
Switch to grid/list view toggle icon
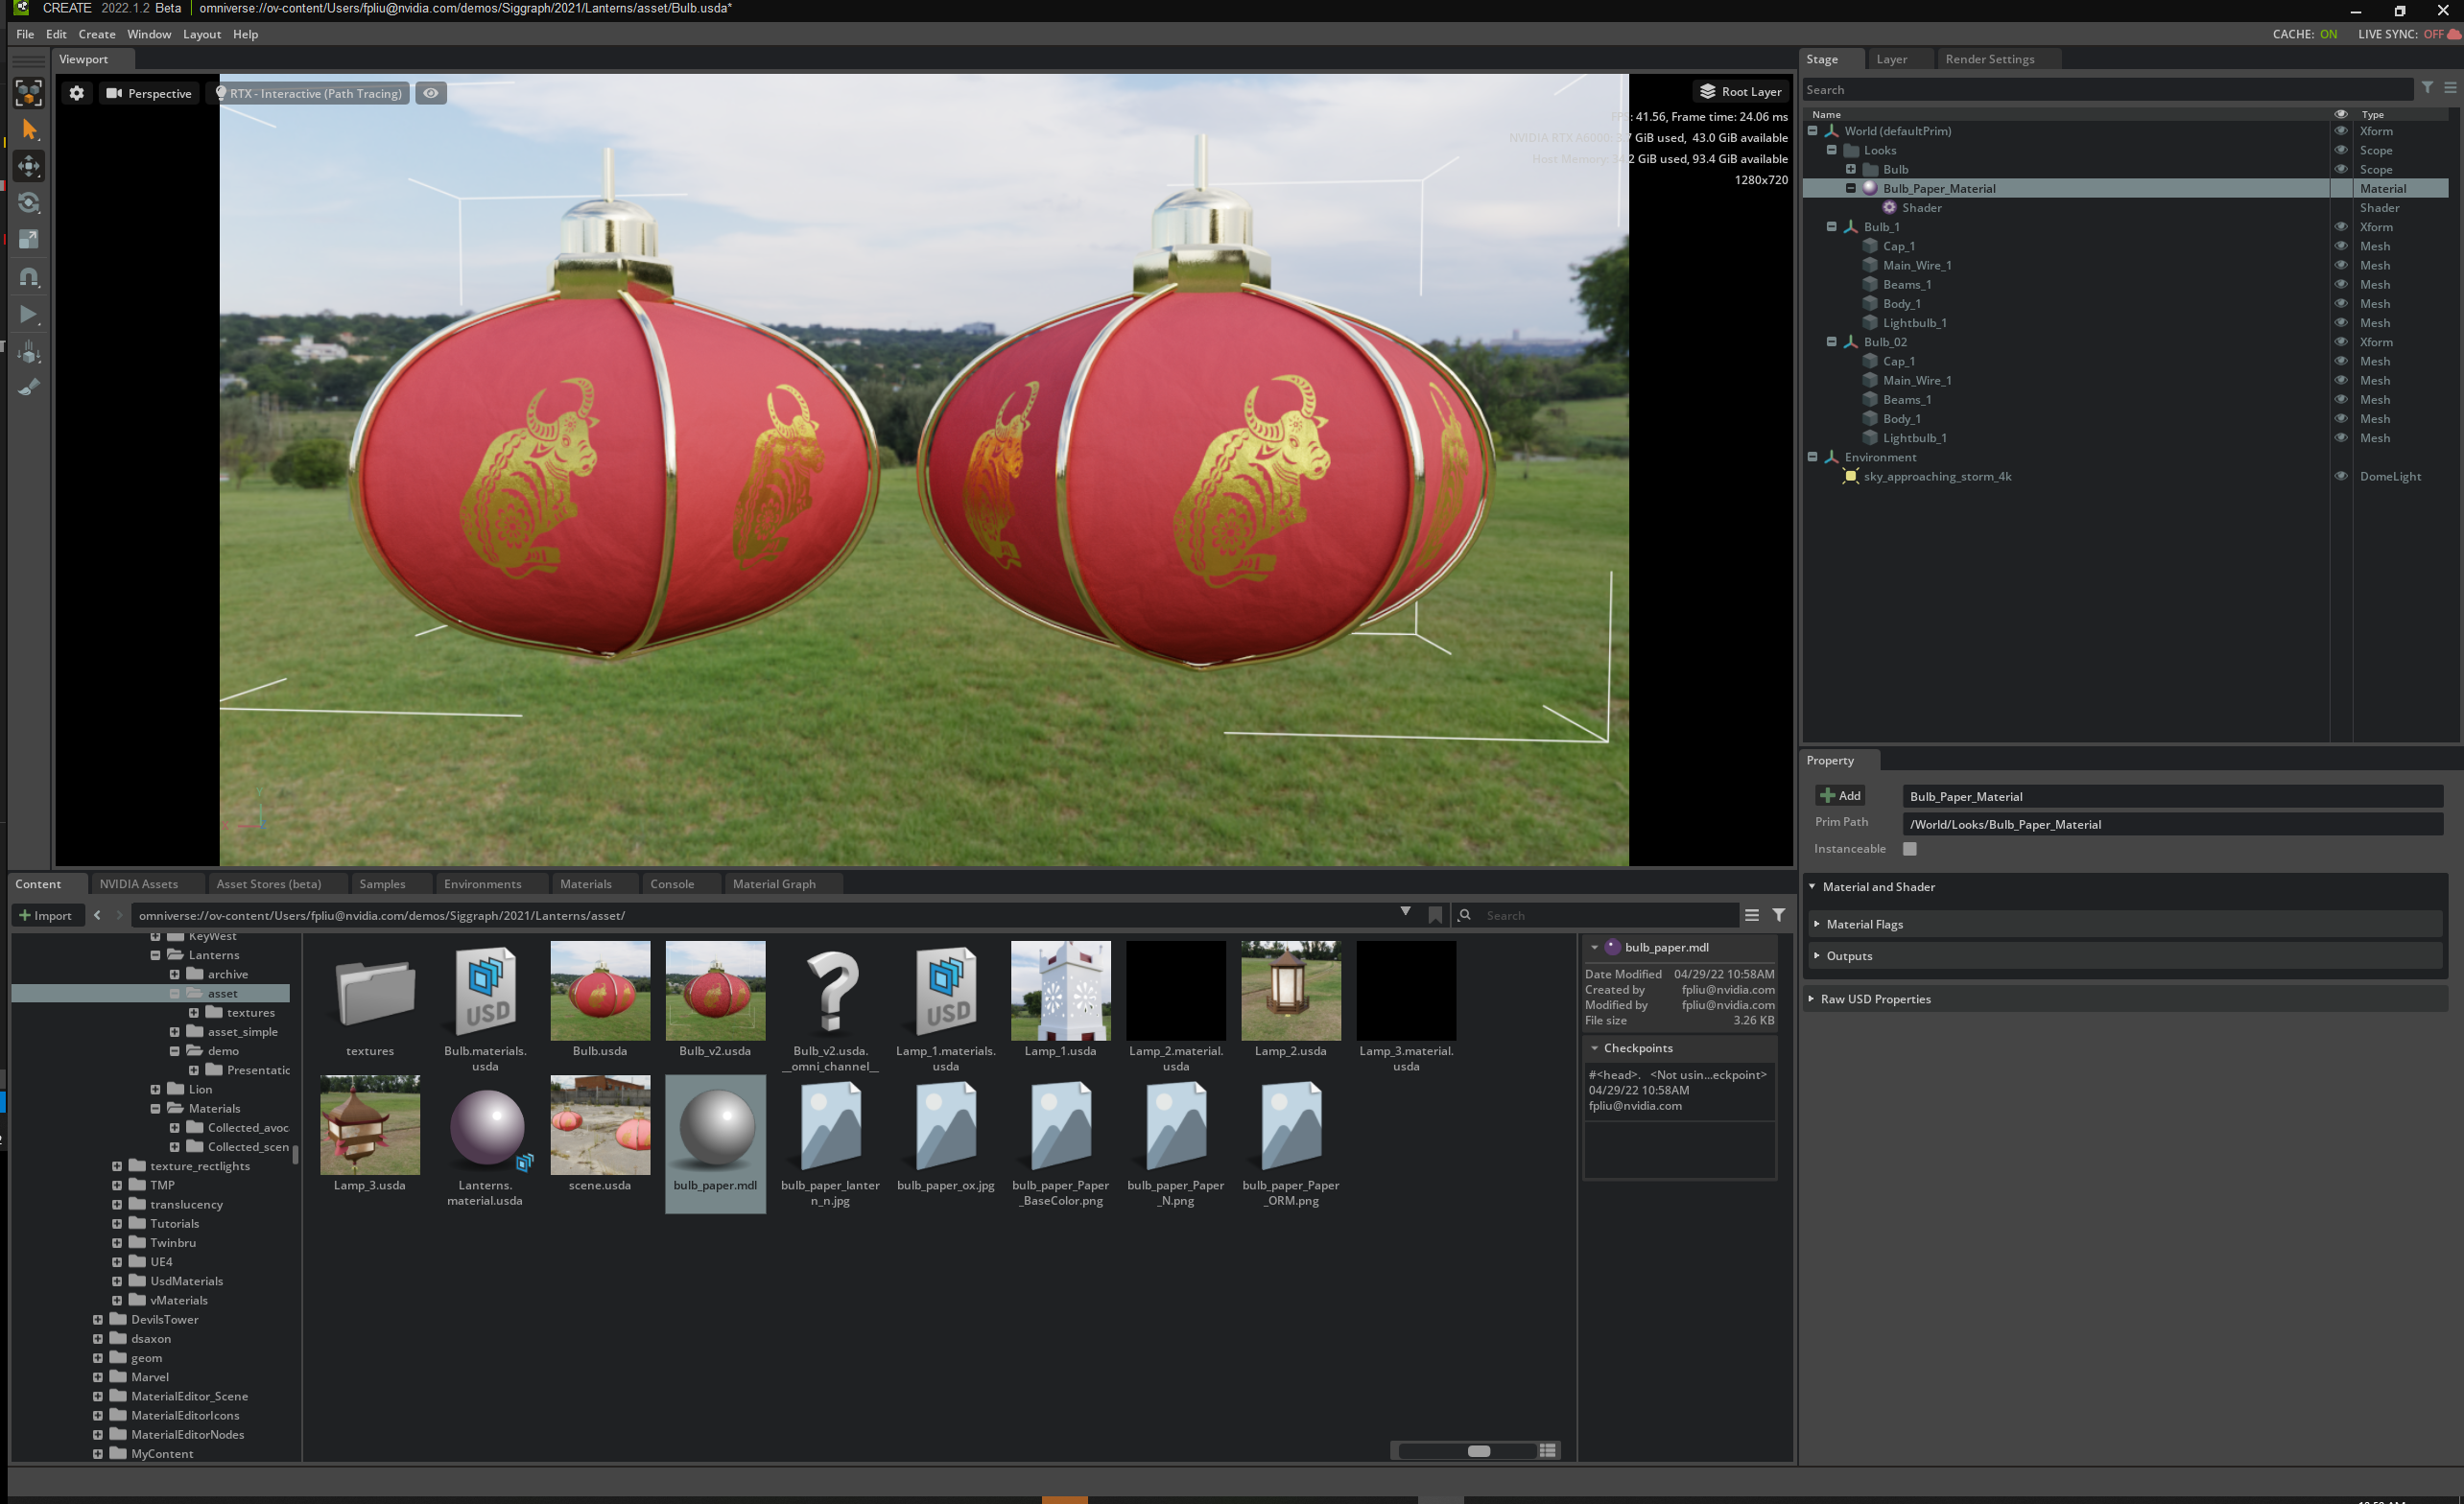click(x=1548, y=1451)
